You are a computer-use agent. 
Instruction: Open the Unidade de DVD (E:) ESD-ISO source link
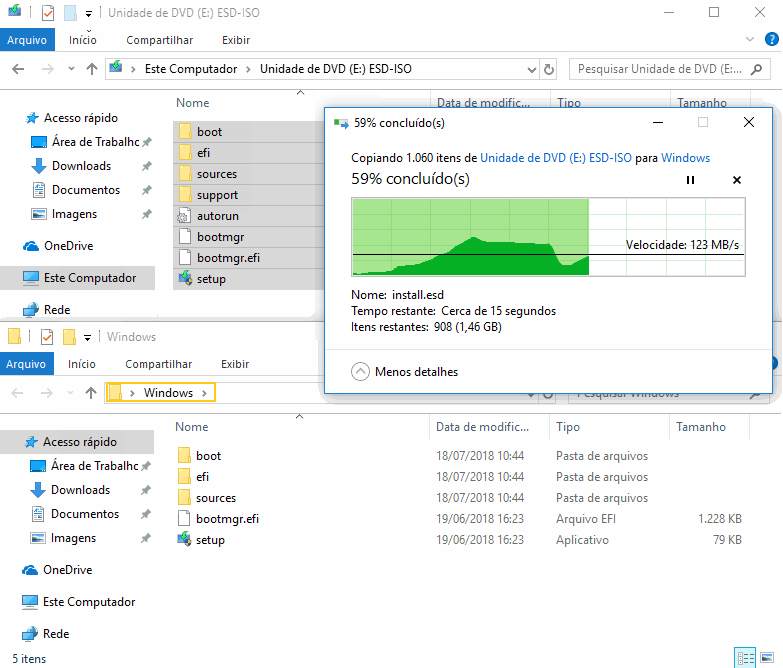point(555,158)
